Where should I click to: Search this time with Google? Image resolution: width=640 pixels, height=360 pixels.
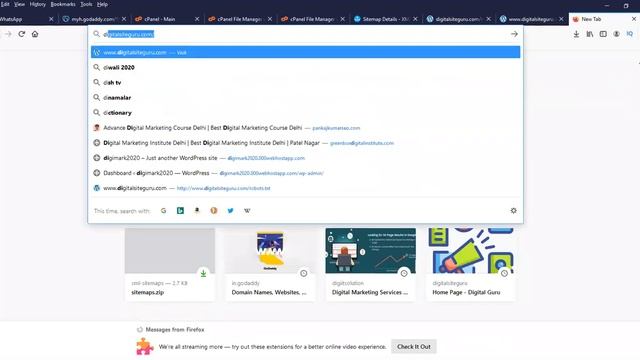pos(164,211)
